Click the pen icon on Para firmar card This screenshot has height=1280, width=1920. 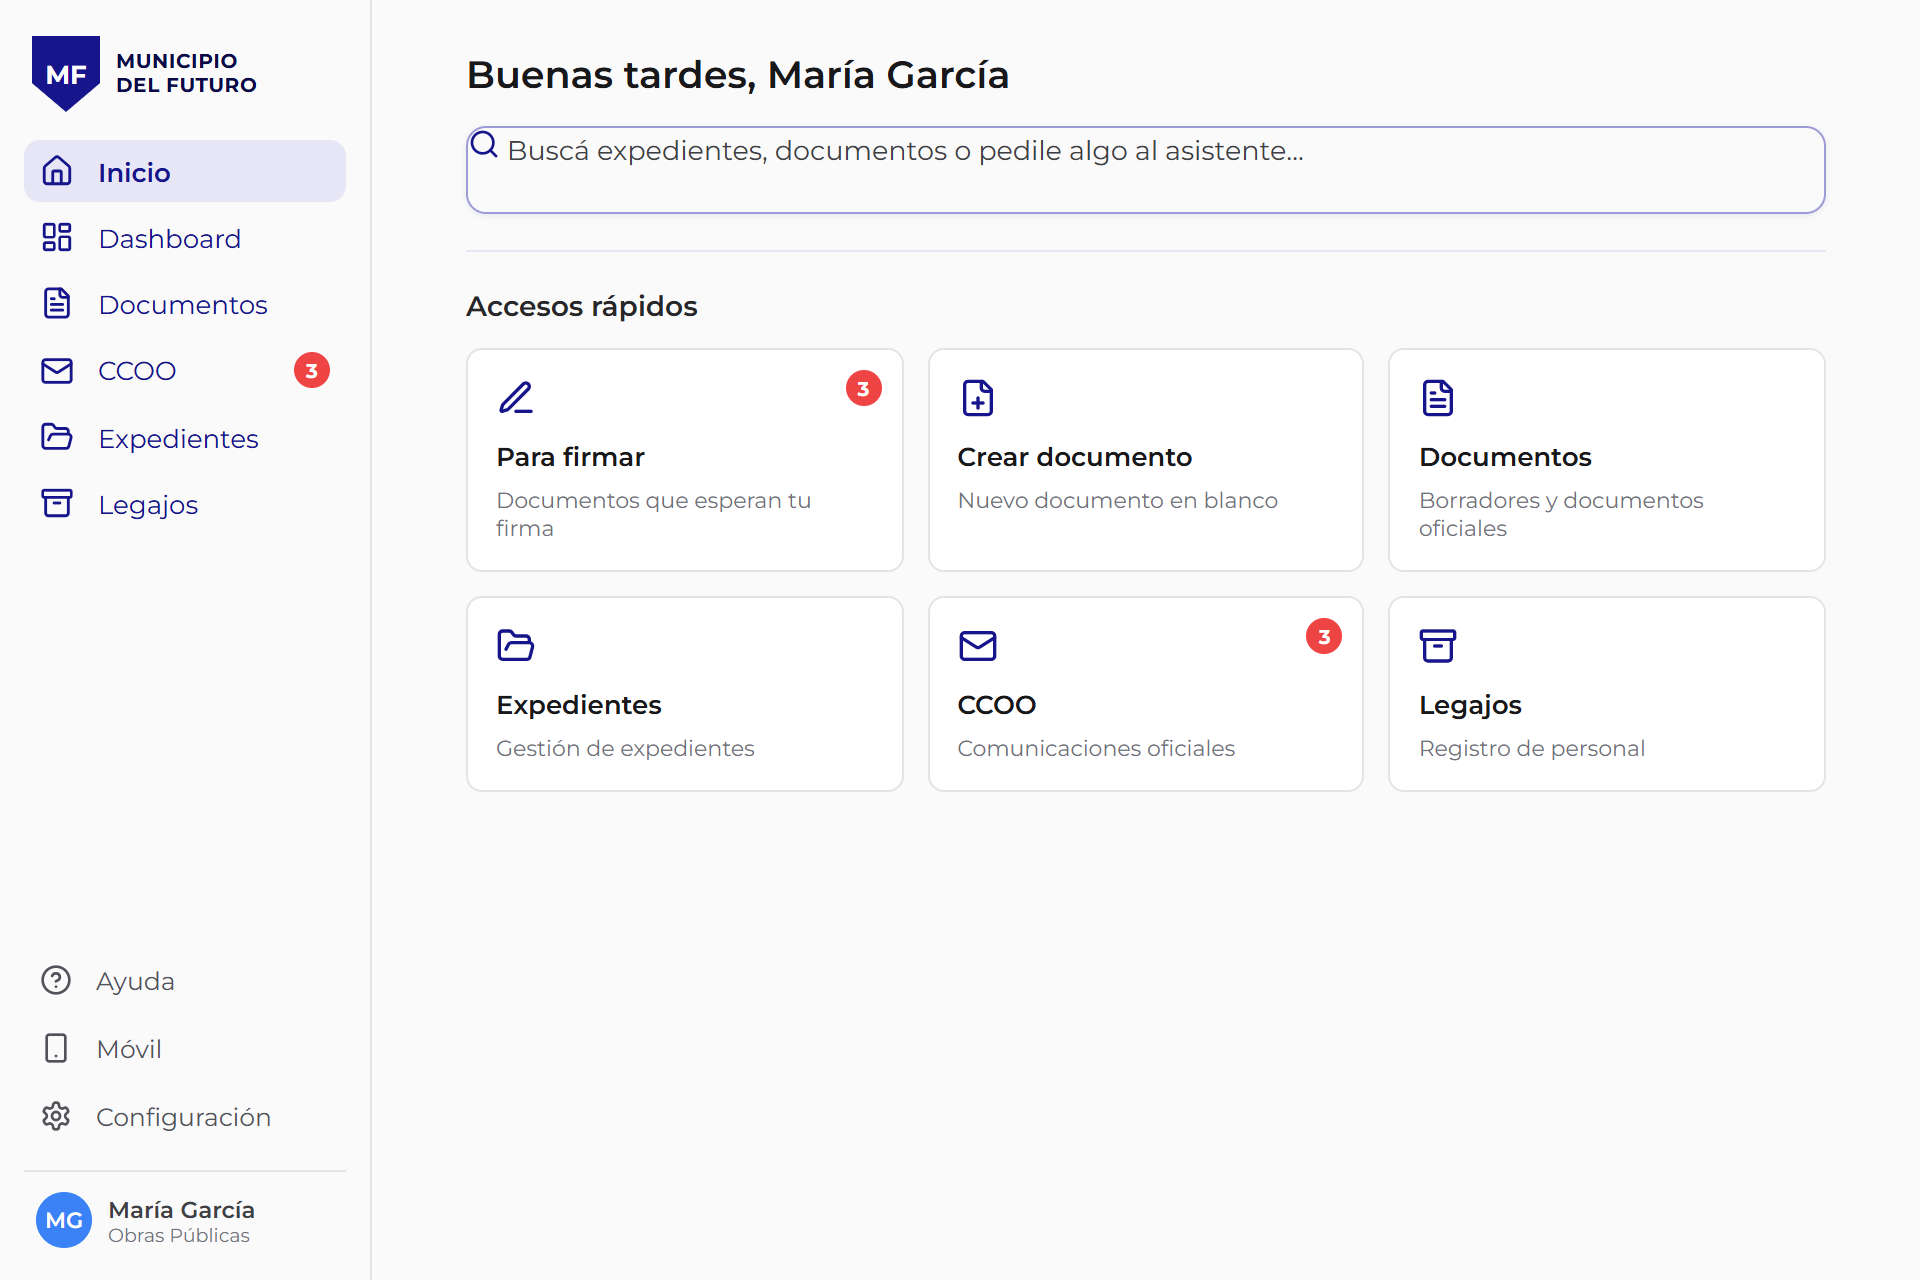click(x=516, y=397)
